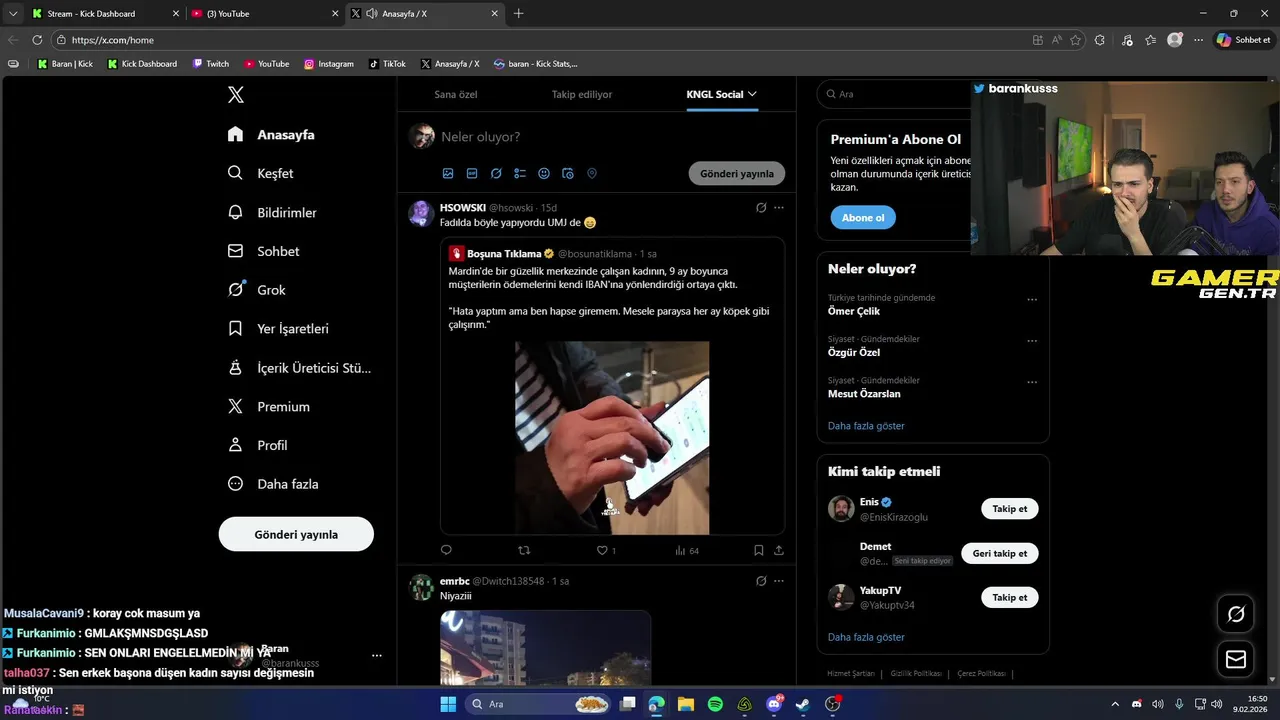This screenshot has height=720, width=1280.
Task: Share the HSOWSKI post
Action: pyautogui.click(x=779, y=550)
